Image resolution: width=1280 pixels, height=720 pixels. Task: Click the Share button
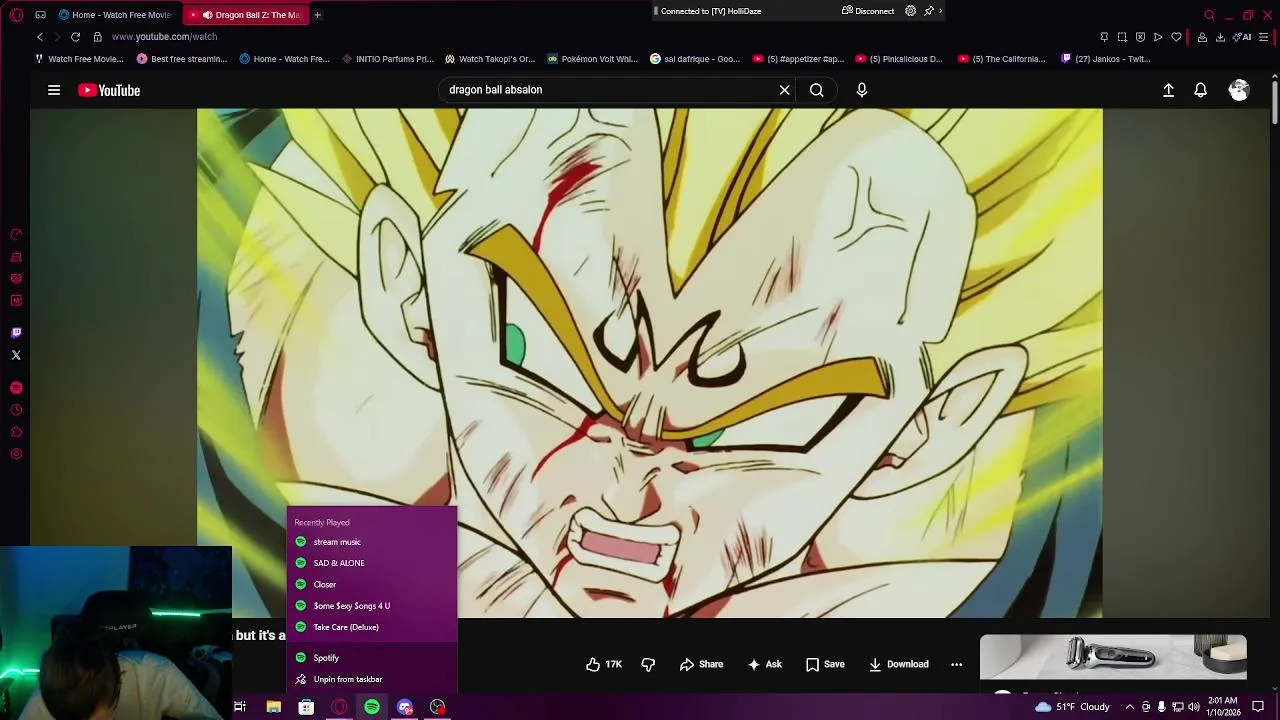(x=701, y=664)
